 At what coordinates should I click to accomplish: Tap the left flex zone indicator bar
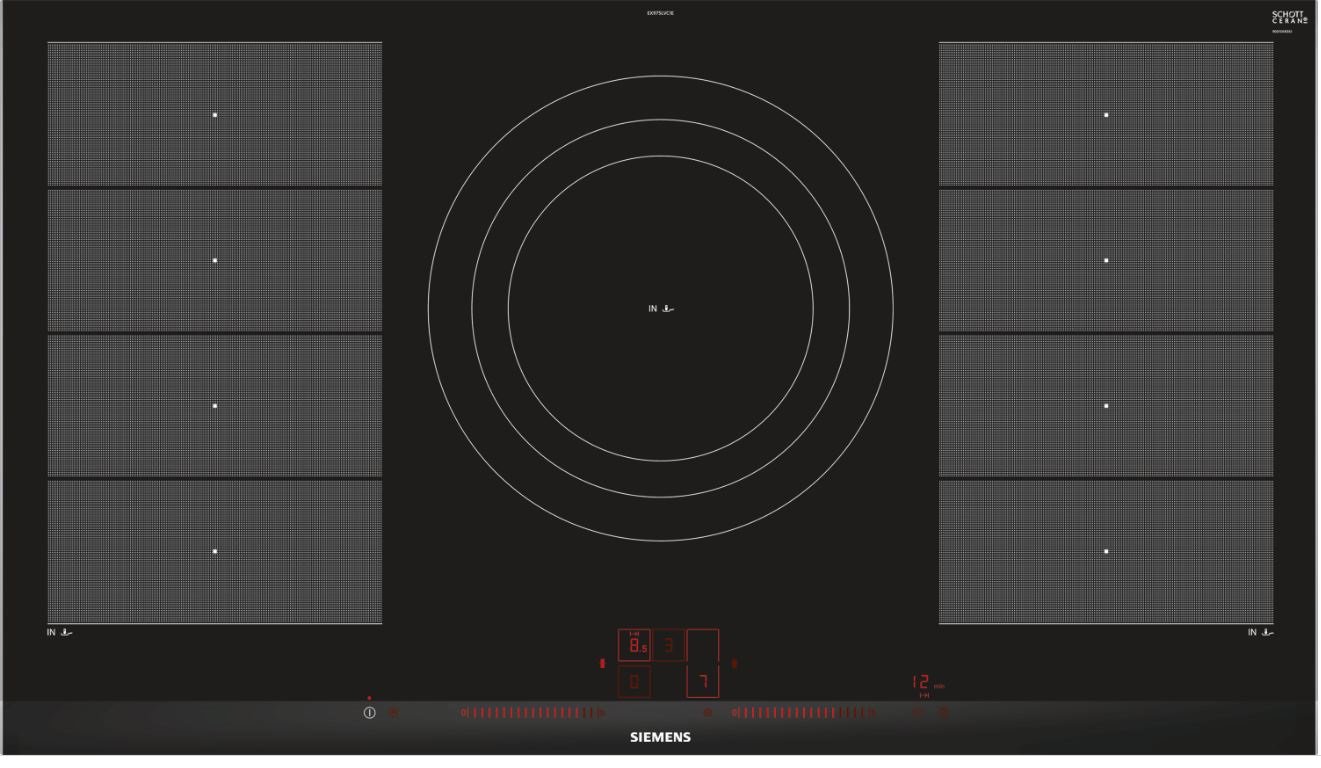coord(602,663)
